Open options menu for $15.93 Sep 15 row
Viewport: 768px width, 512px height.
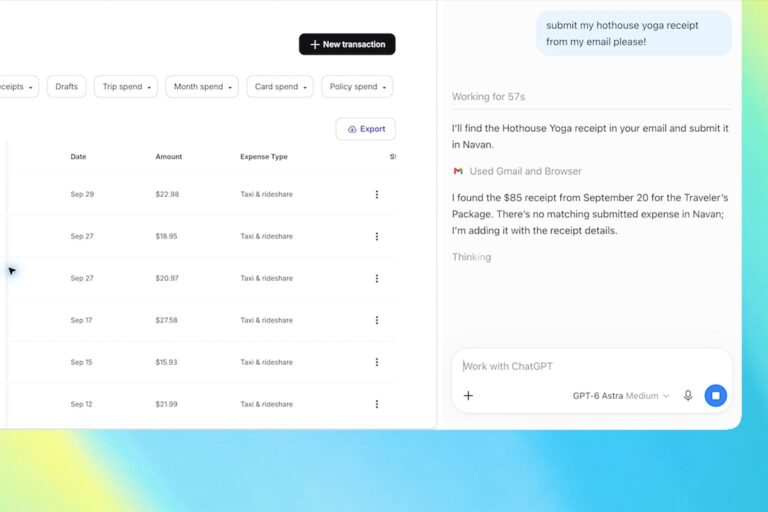click(x=377, y=362)
